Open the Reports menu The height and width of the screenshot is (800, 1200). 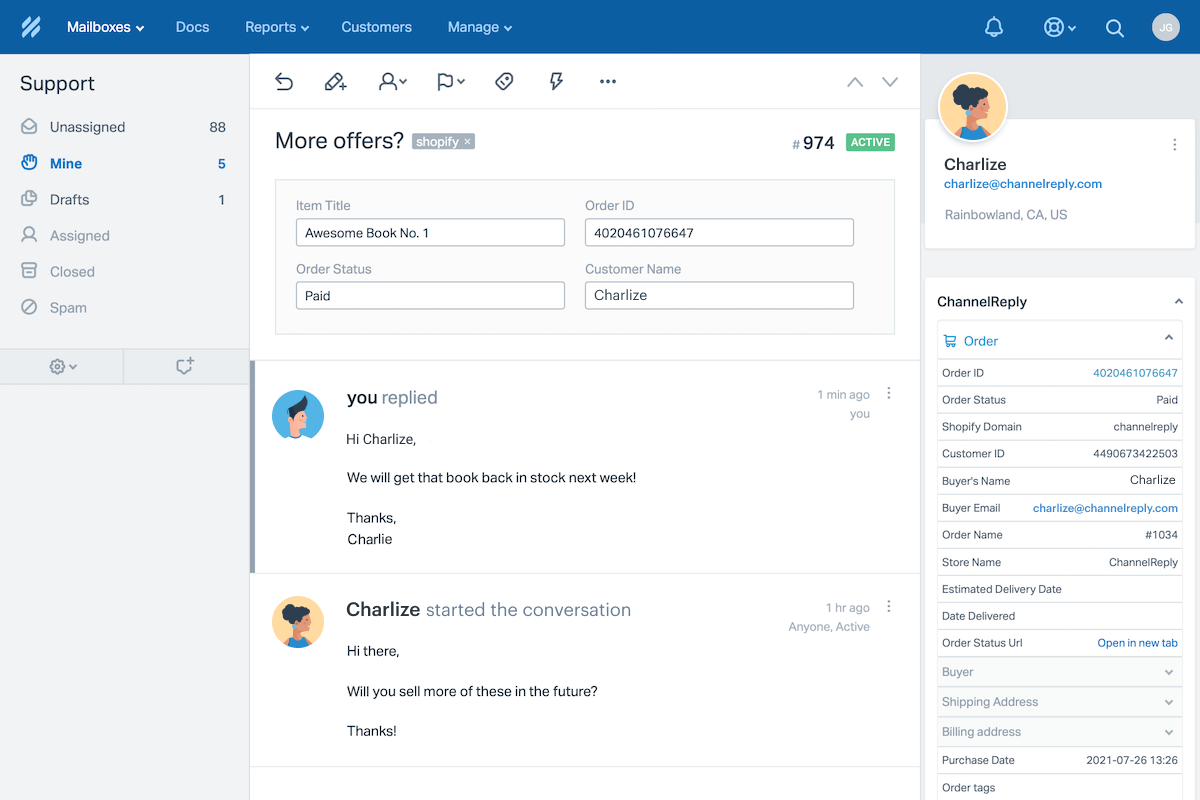(x=277, y=27)
